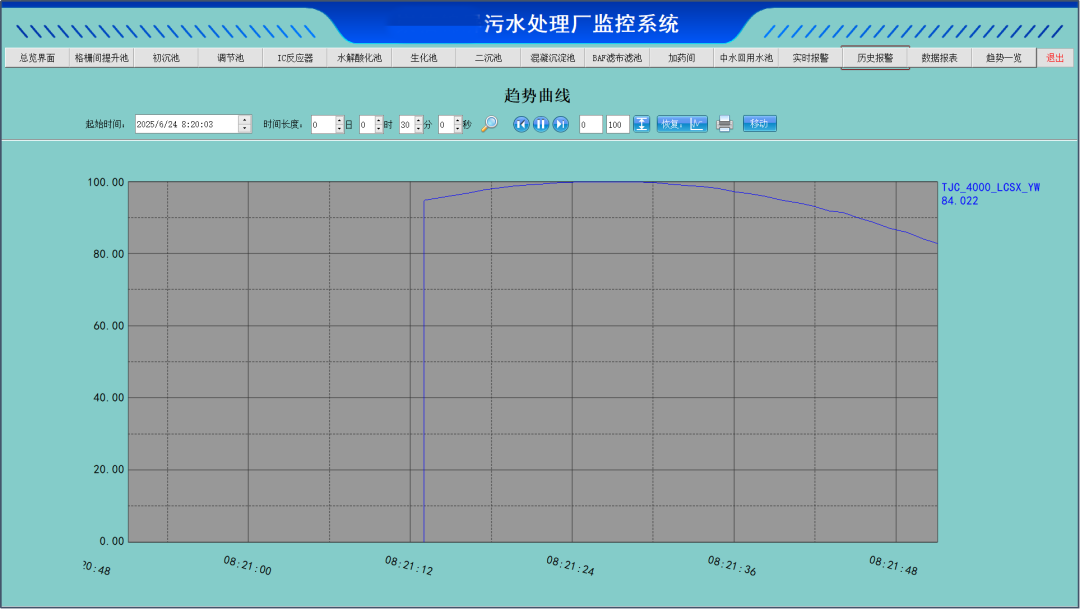1080x609 pixels.
Task: Click the upper range field showing 100
Action: click(x=617, y=124)
